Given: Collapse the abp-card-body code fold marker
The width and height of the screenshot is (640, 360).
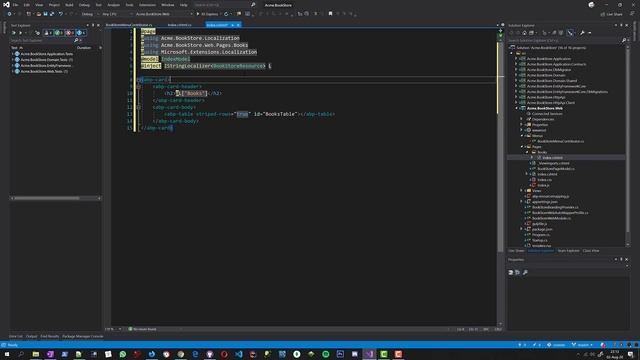Looking at the screenshot, I should [139, 107].
